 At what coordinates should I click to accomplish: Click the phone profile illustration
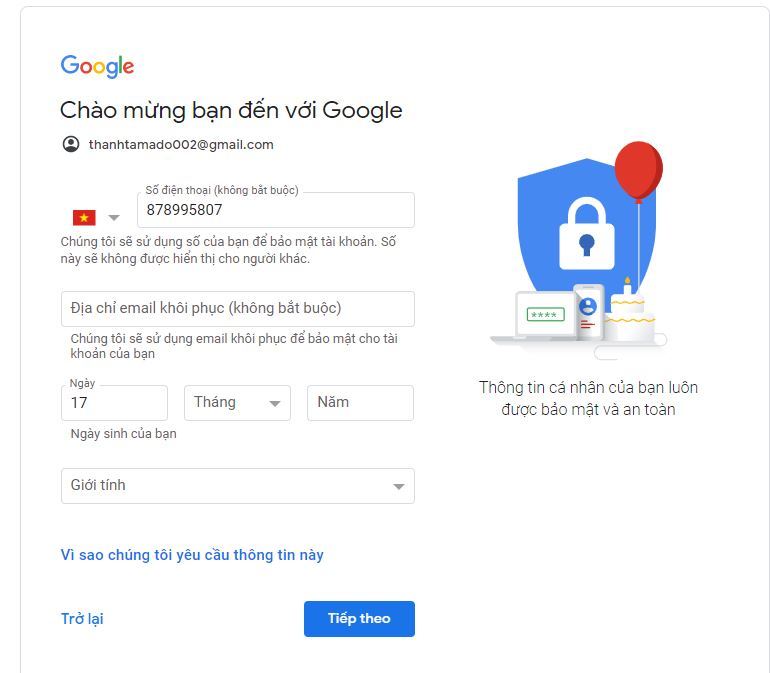588,312
